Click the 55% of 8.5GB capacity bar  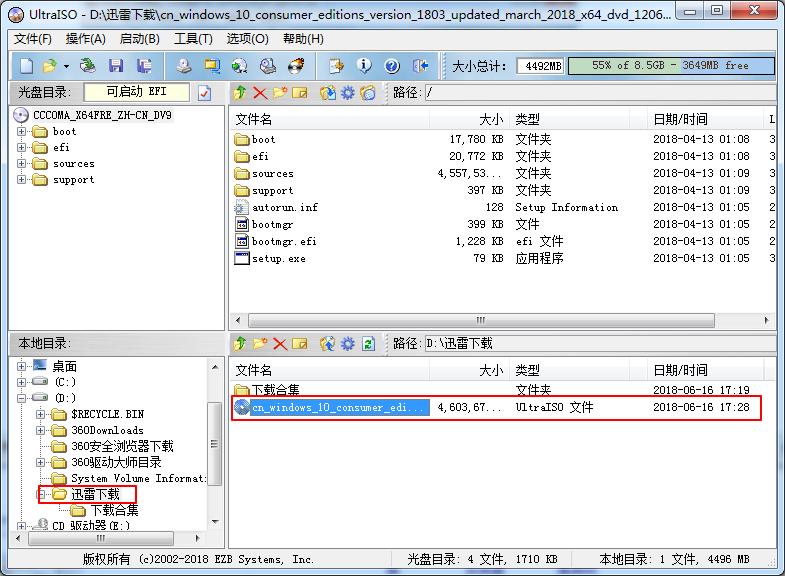[x=671, y=66]
